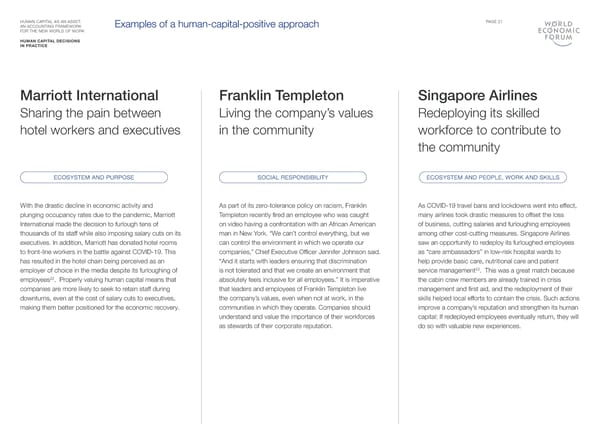Click page title 'Examples of a human-capital-positive approach'
600x424 pixels.
tap(217, 24)
